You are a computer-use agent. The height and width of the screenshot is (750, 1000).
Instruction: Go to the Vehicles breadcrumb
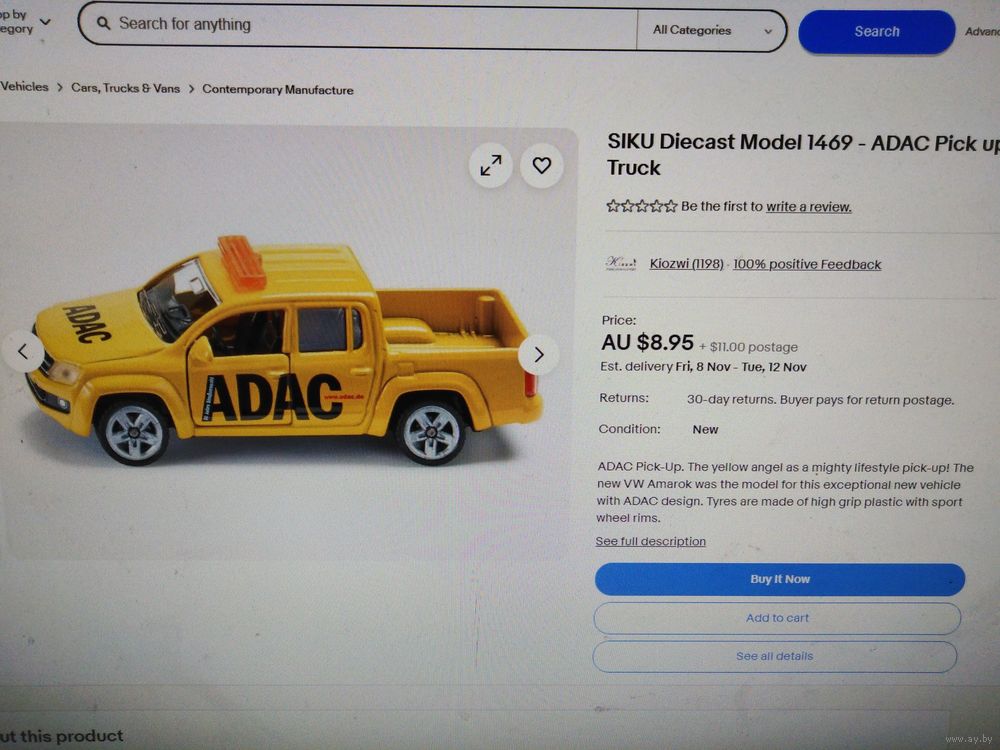24,87
